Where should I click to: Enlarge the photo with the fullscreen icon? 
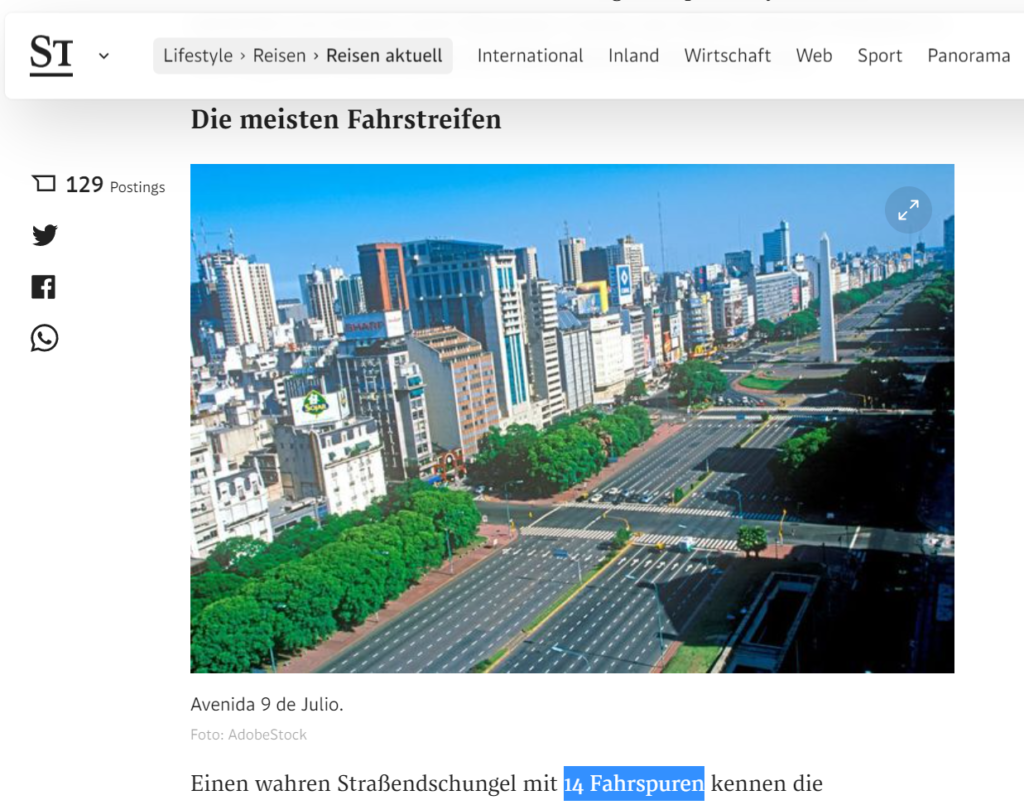pos(908,210)
